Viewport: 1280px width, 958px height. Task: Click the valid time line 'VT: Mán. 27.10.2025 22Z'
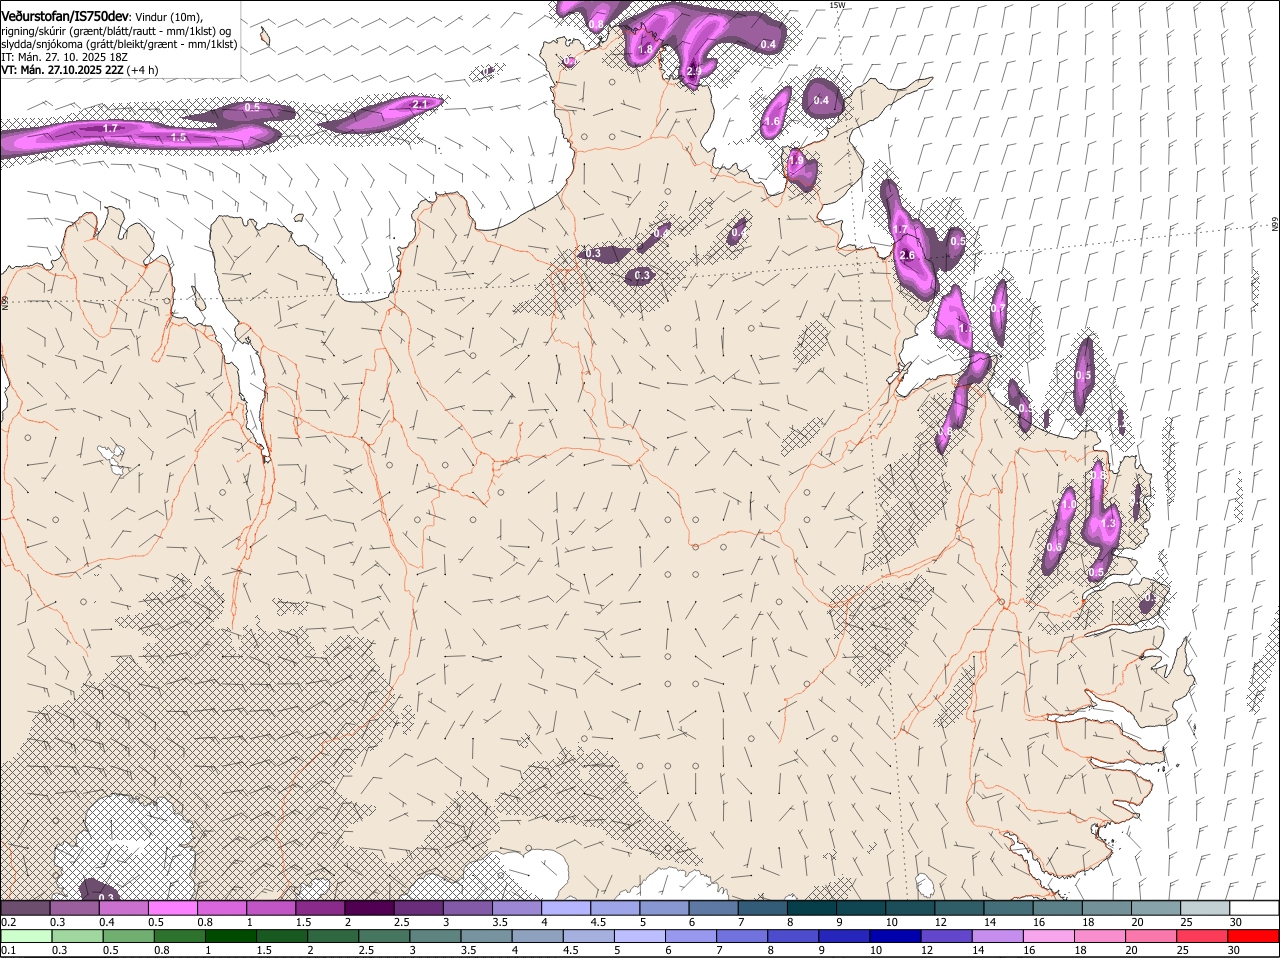61,70
